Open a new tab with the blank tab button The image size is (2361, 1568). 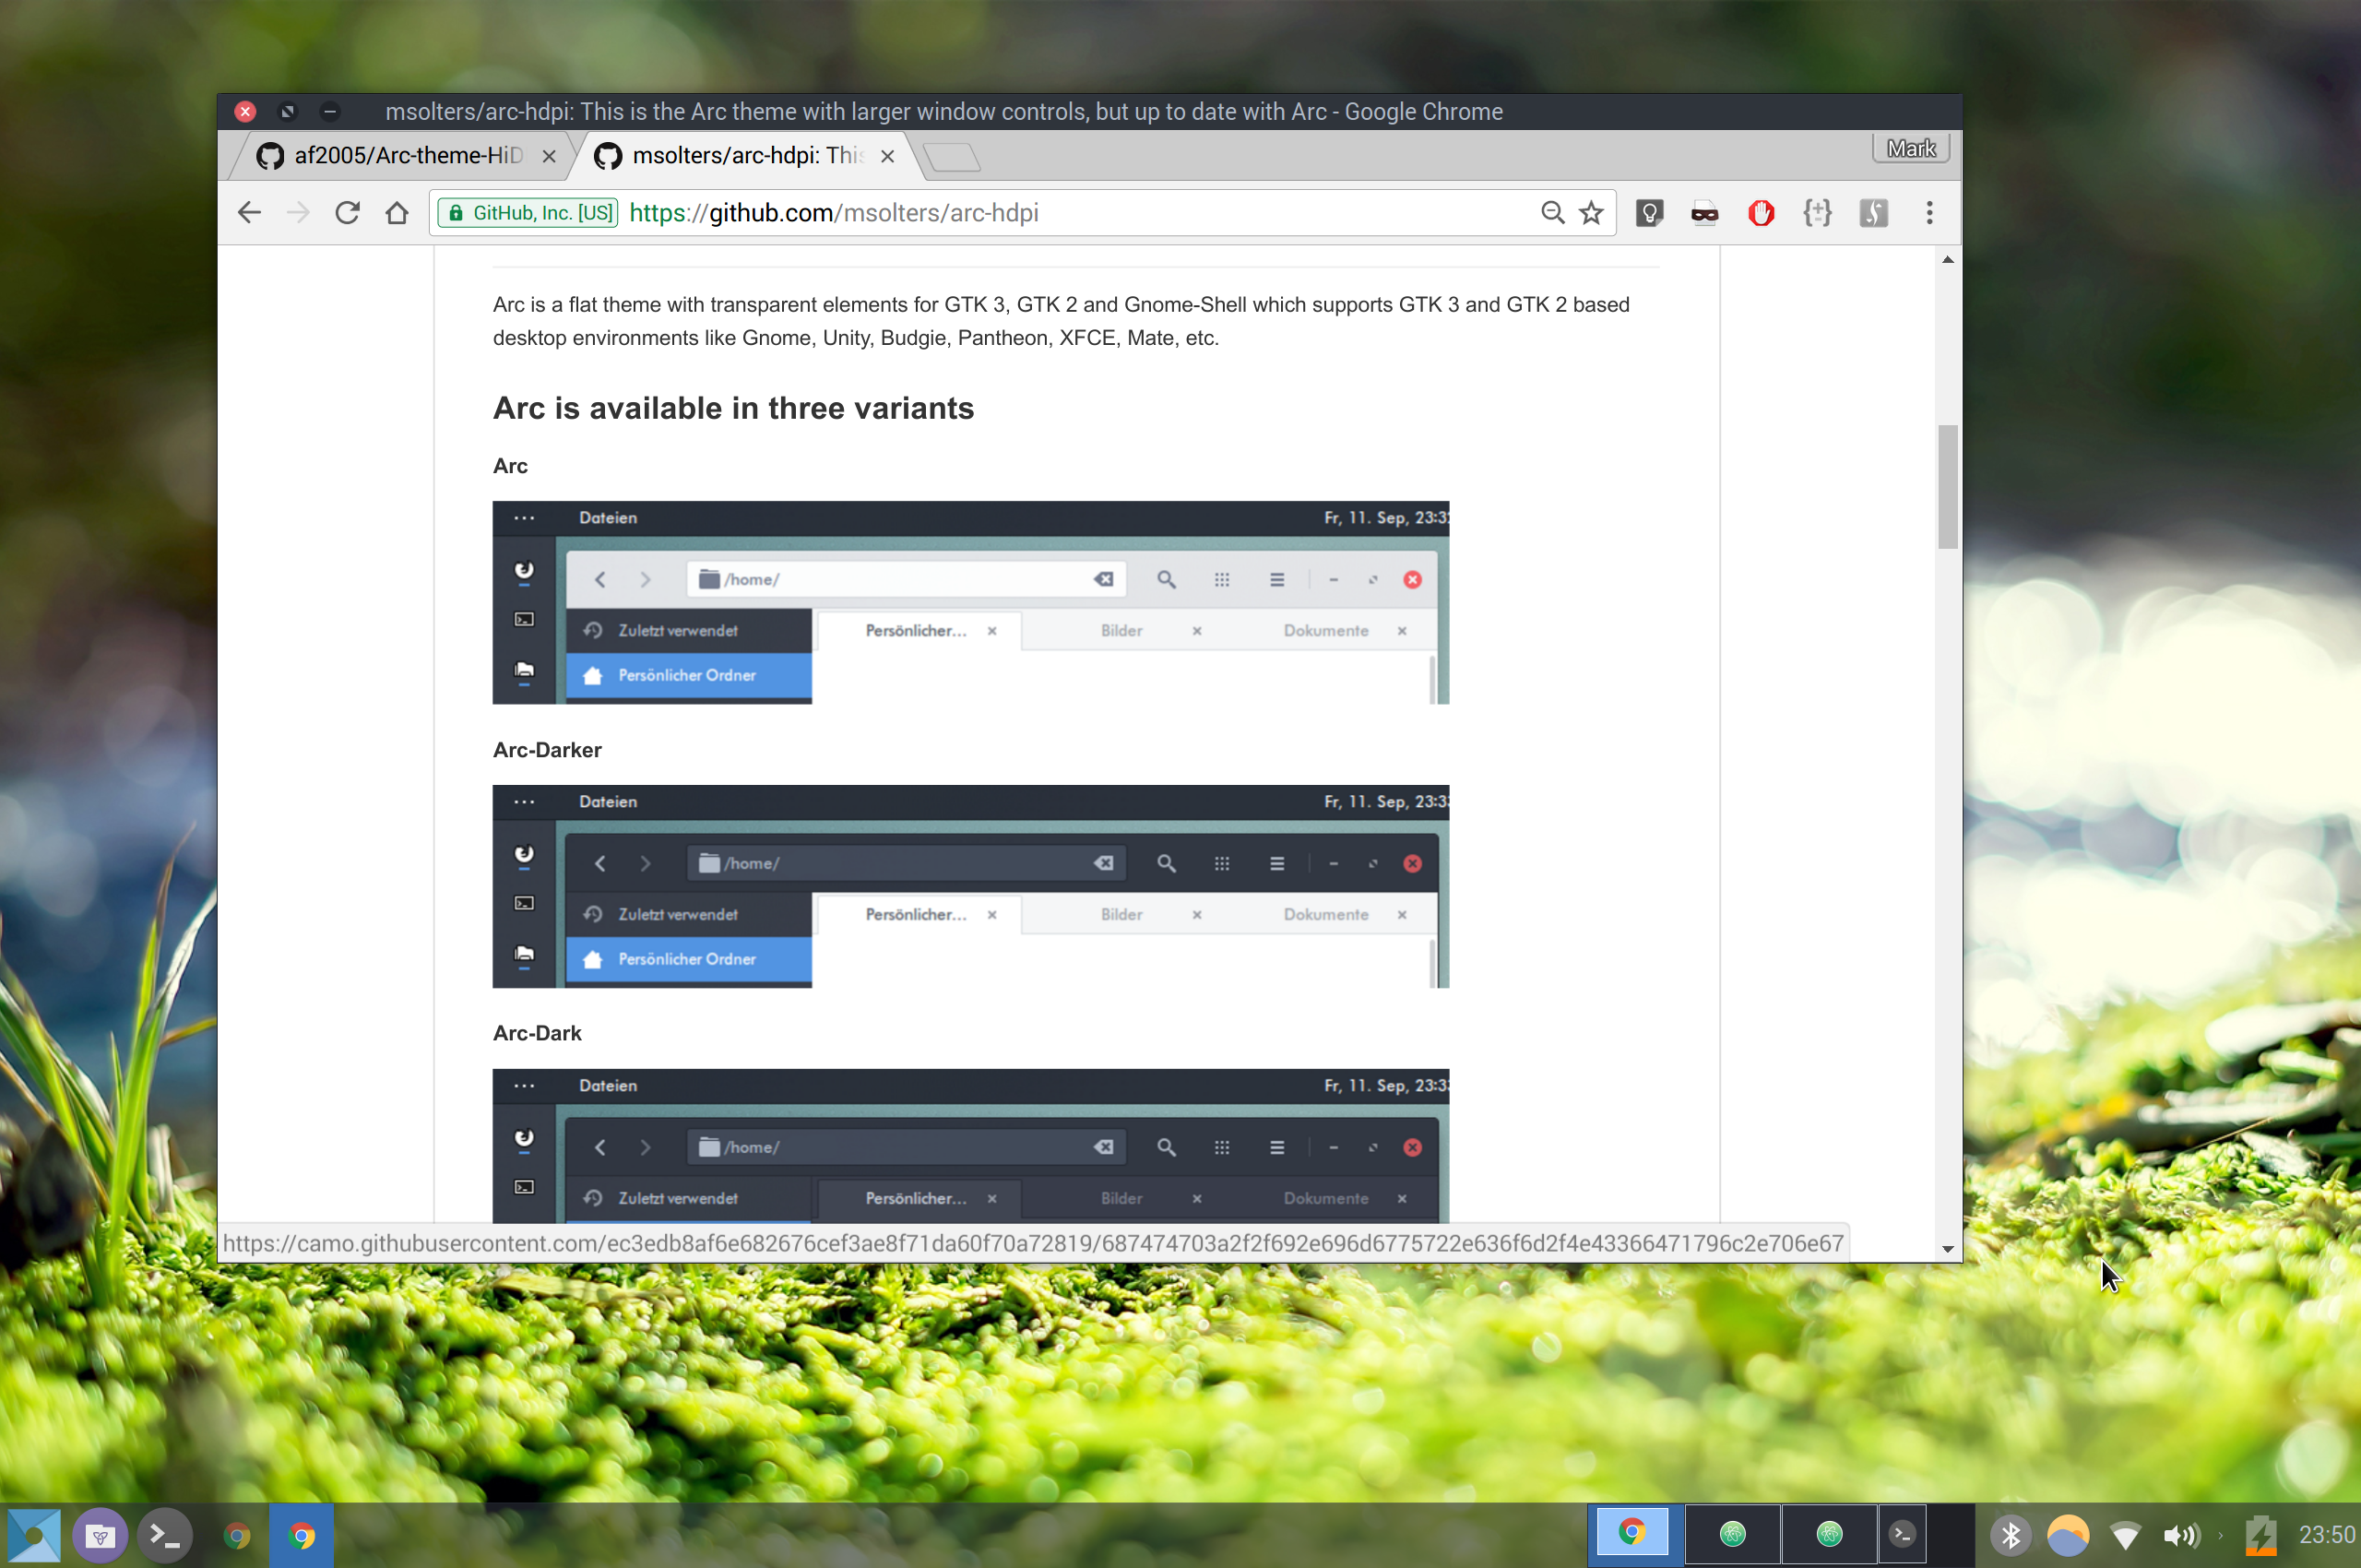click(x=952, y=157)
